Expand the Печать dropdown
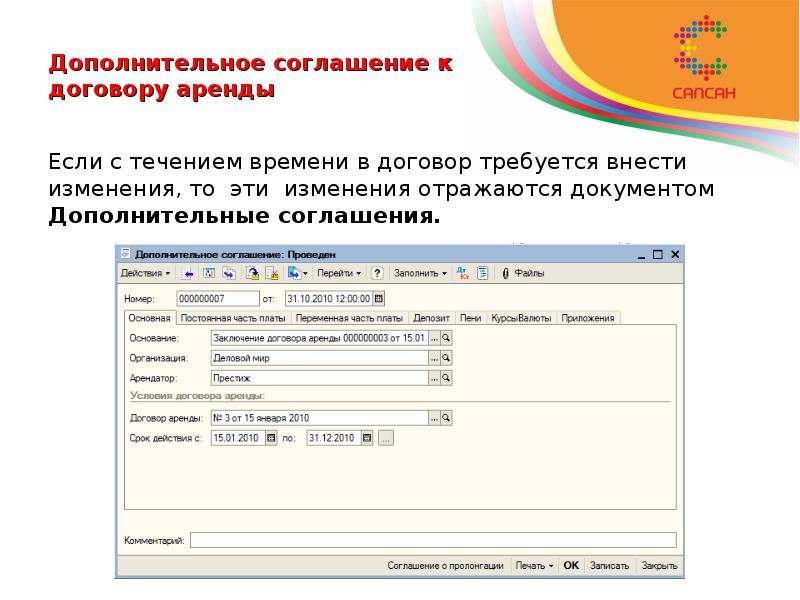Viewport: 800px width, 600px height. point(534,566)
